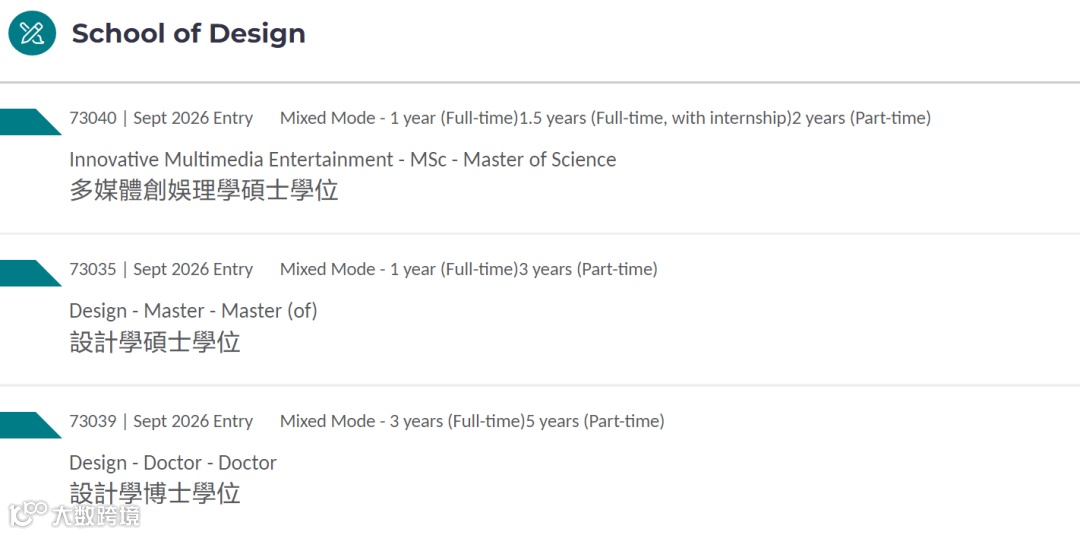Click Mixed Mode 3 years/5 years text
The width and height of the screenshot is (1080, 535).
471,421
